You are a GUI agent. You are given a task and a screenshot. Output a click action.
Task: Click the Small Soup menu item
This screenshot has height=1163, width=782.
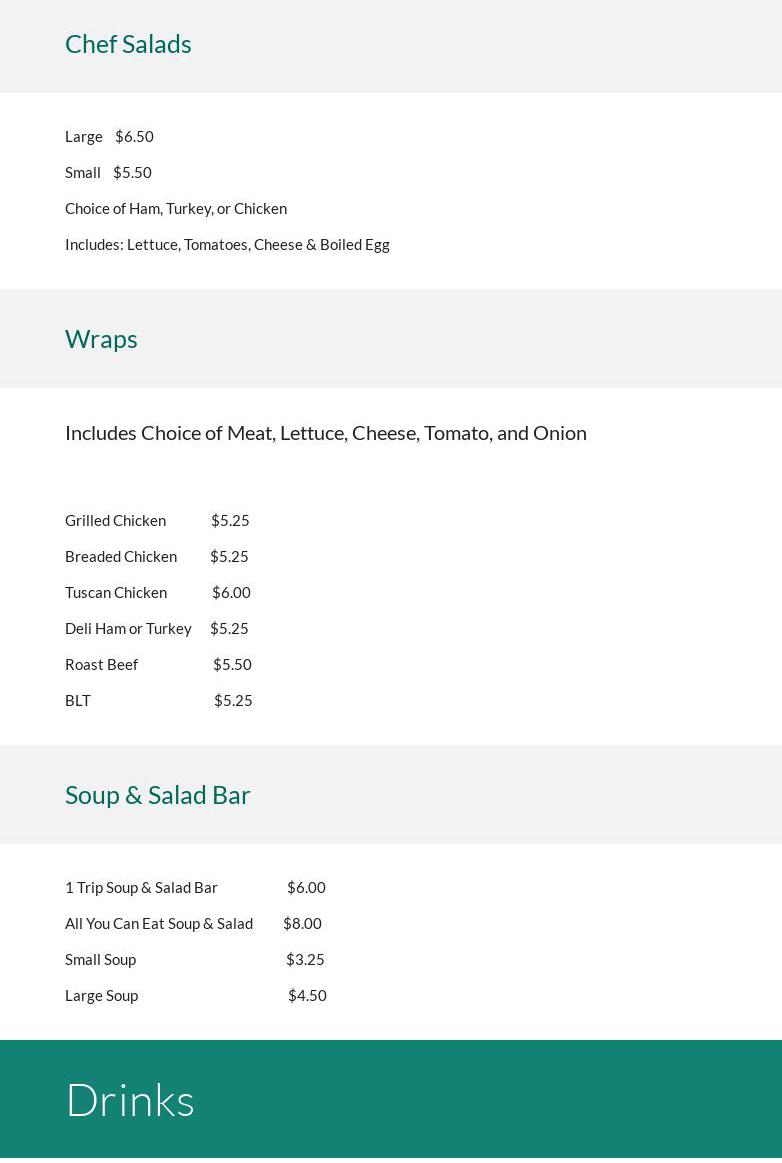[101, 959]
